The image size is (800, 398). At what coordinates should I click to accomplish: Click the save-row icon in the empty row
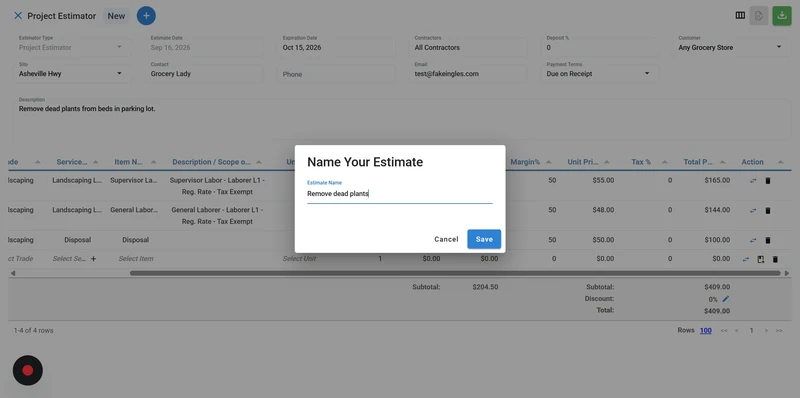coord(761,259)
